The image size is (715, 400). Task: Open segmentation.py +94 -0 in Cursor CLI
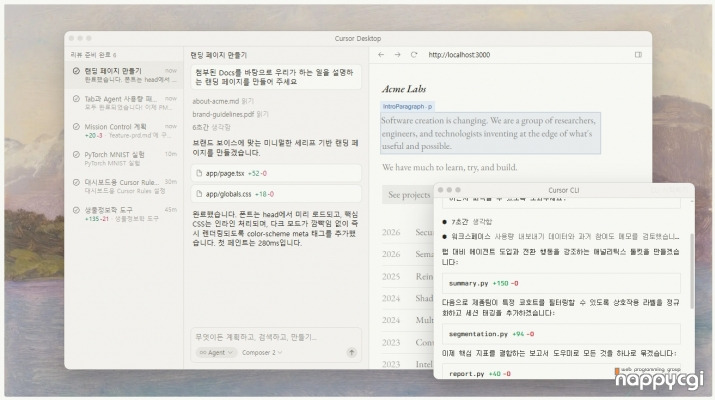coord(561,334)
